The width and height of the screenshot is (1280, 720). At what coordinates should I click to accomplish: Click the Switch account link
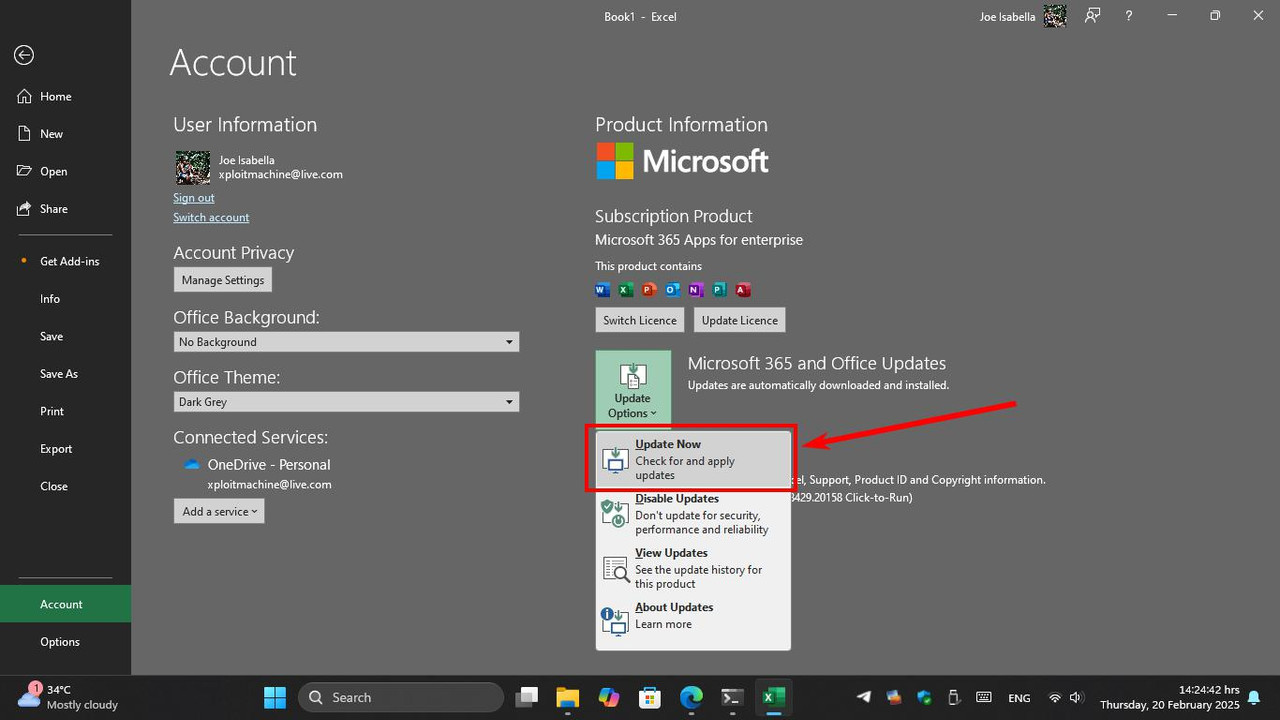pos(211,217)
